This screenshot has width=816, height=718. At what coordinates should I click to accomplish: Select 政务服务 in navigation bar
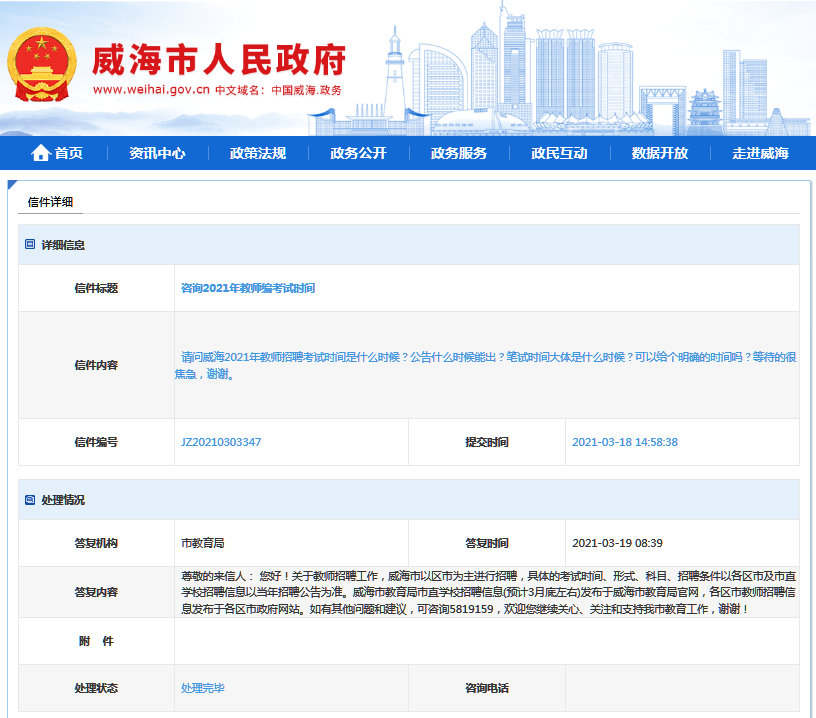pyautogui.click(x=458, y=153)
